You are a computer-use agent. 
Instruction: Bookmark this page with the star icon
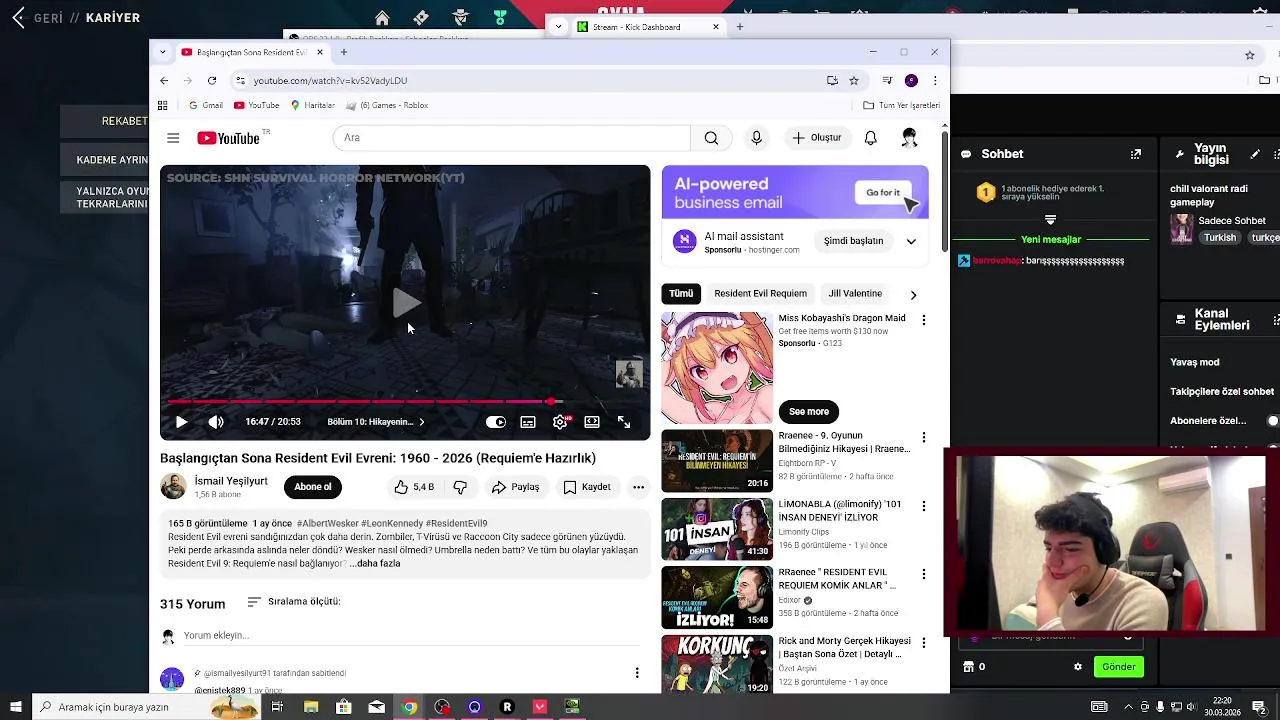pyautogui.click(x=854, y=81)
